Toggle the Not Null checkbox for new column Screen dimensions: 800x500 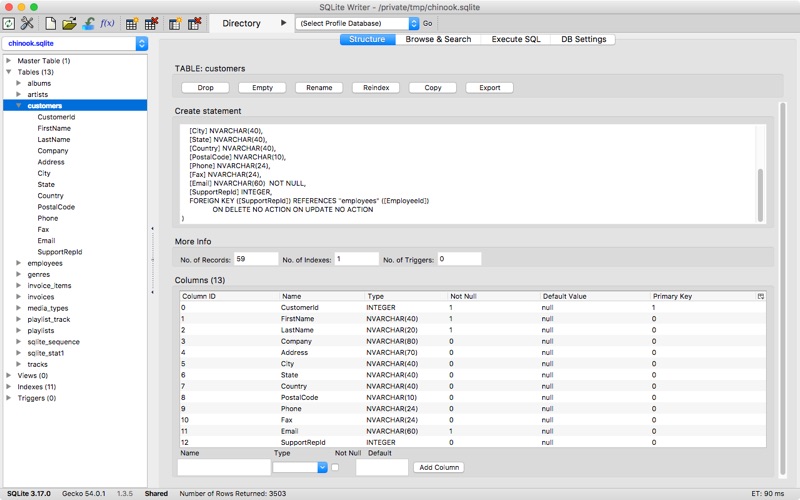tap(335, 467)
